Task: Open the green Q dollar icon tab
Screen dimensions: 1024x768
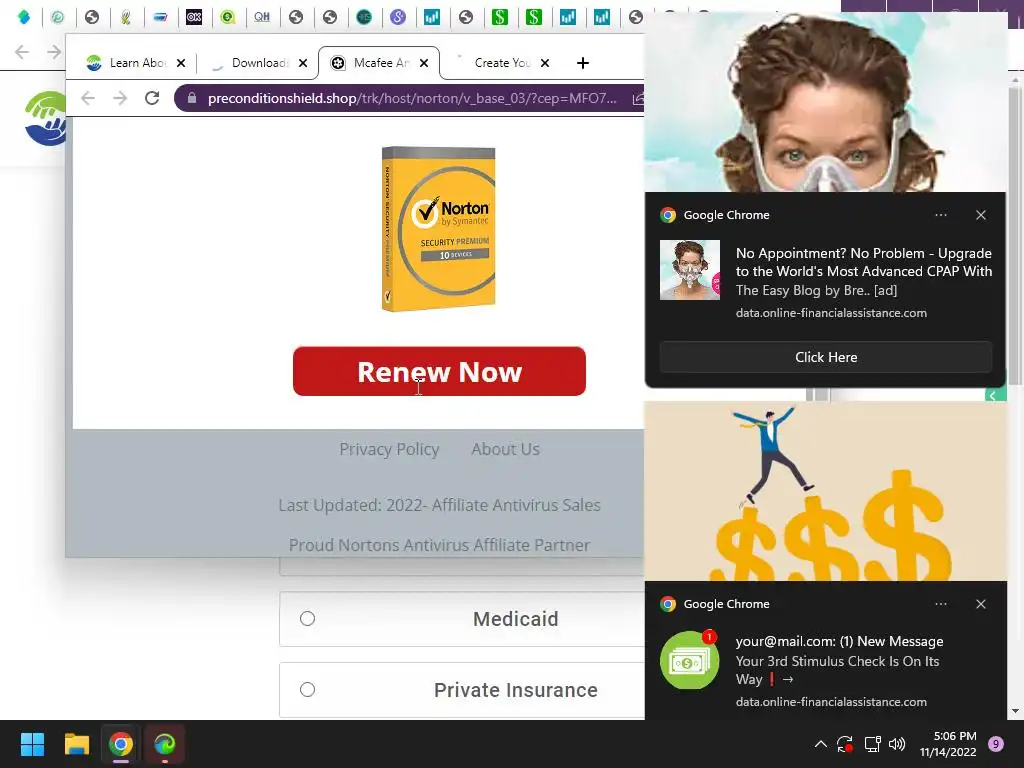Action: pos(228,17)
